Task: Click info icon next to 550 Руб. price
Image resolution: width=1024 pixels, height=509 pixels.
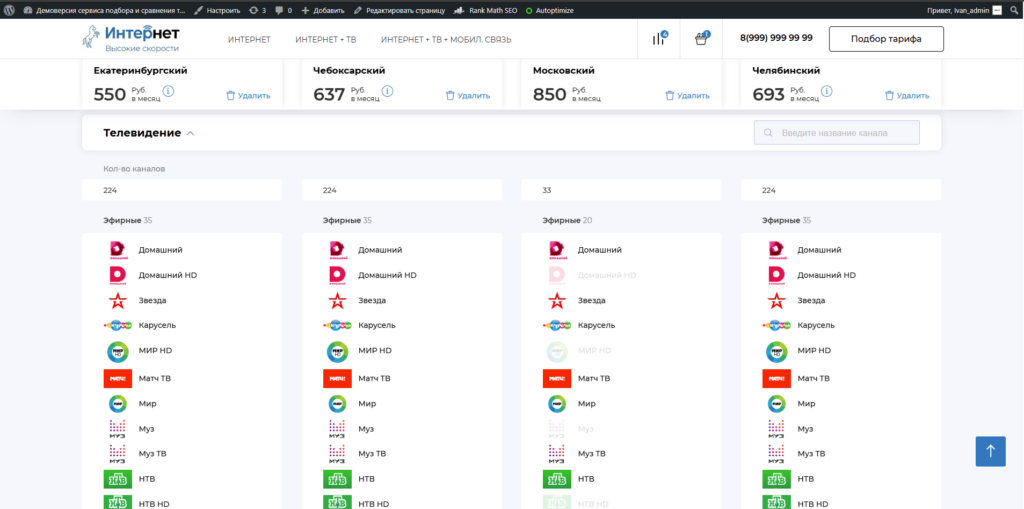Action: [168, 91]
